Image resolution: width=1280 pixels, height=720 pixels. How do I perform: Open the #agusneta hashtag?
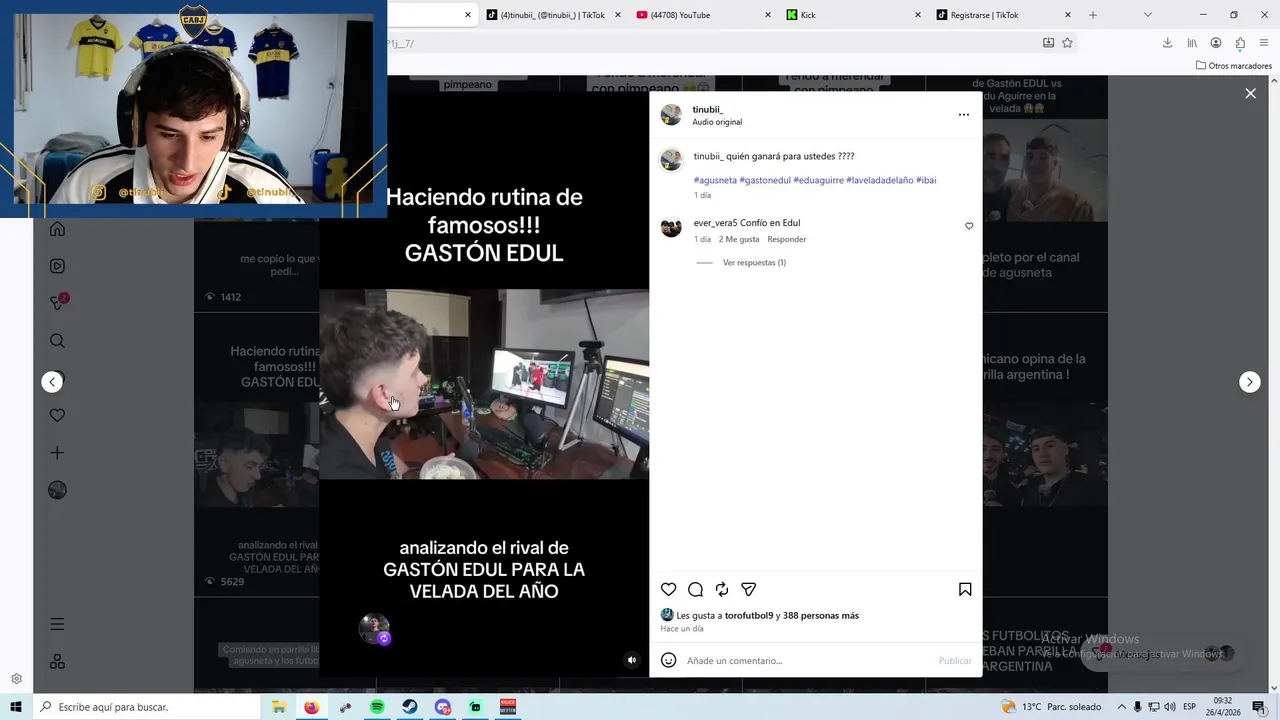tap(715, 180)
